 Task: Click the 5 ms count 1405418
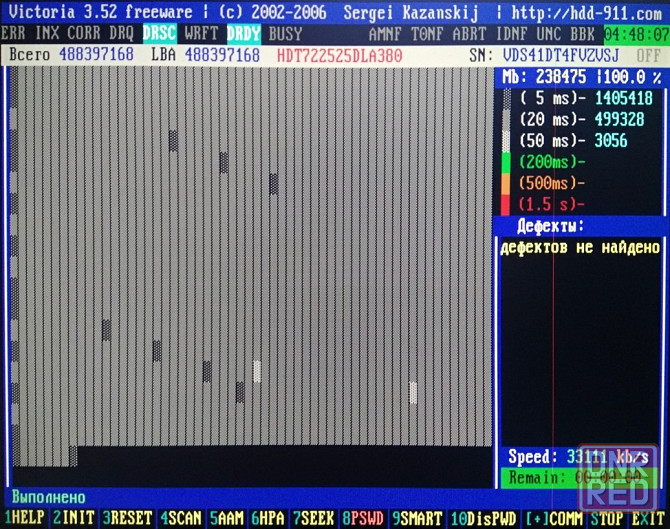click(x=624, y=98)
